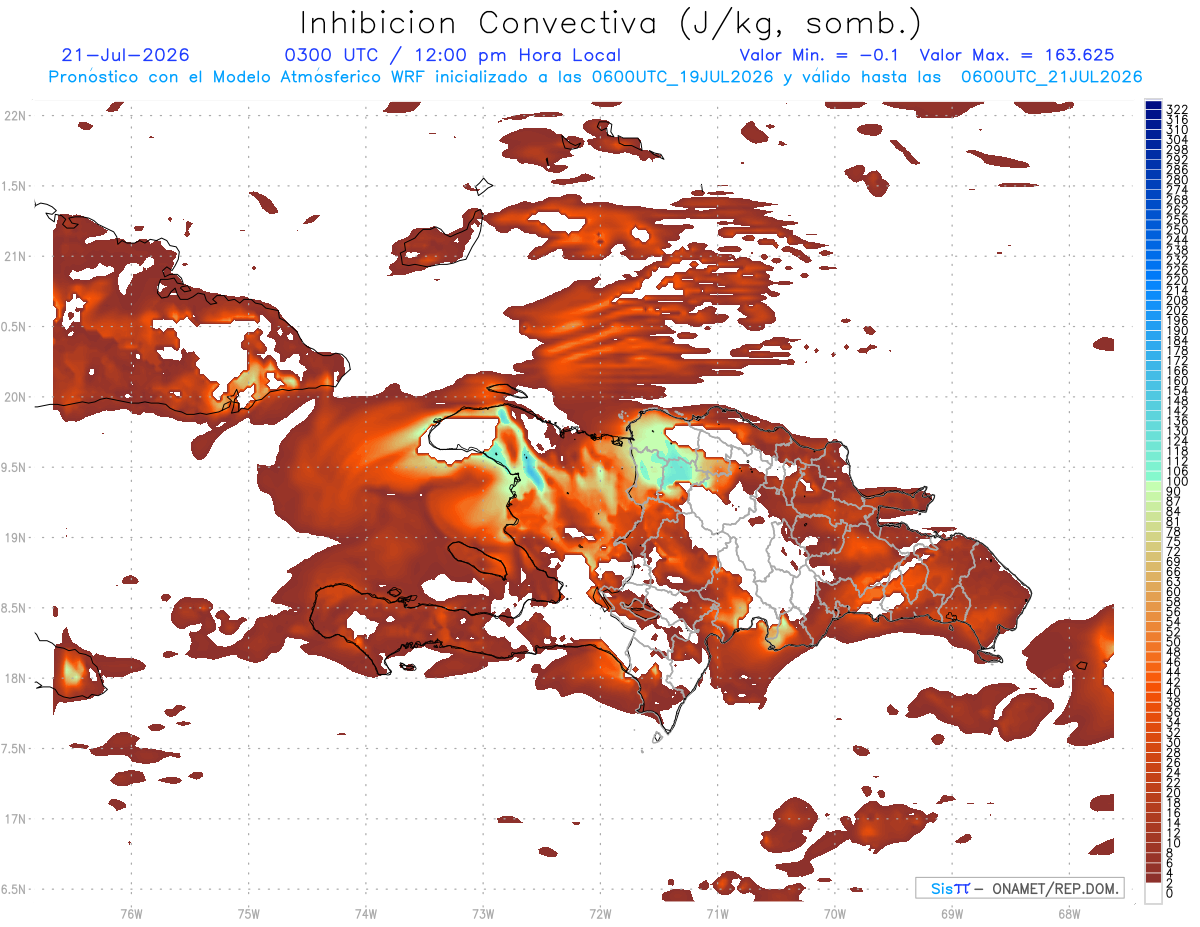Click the "8.5N" latitude label
The width and height of the screenshot is (1200, 927).
[15, 609]
